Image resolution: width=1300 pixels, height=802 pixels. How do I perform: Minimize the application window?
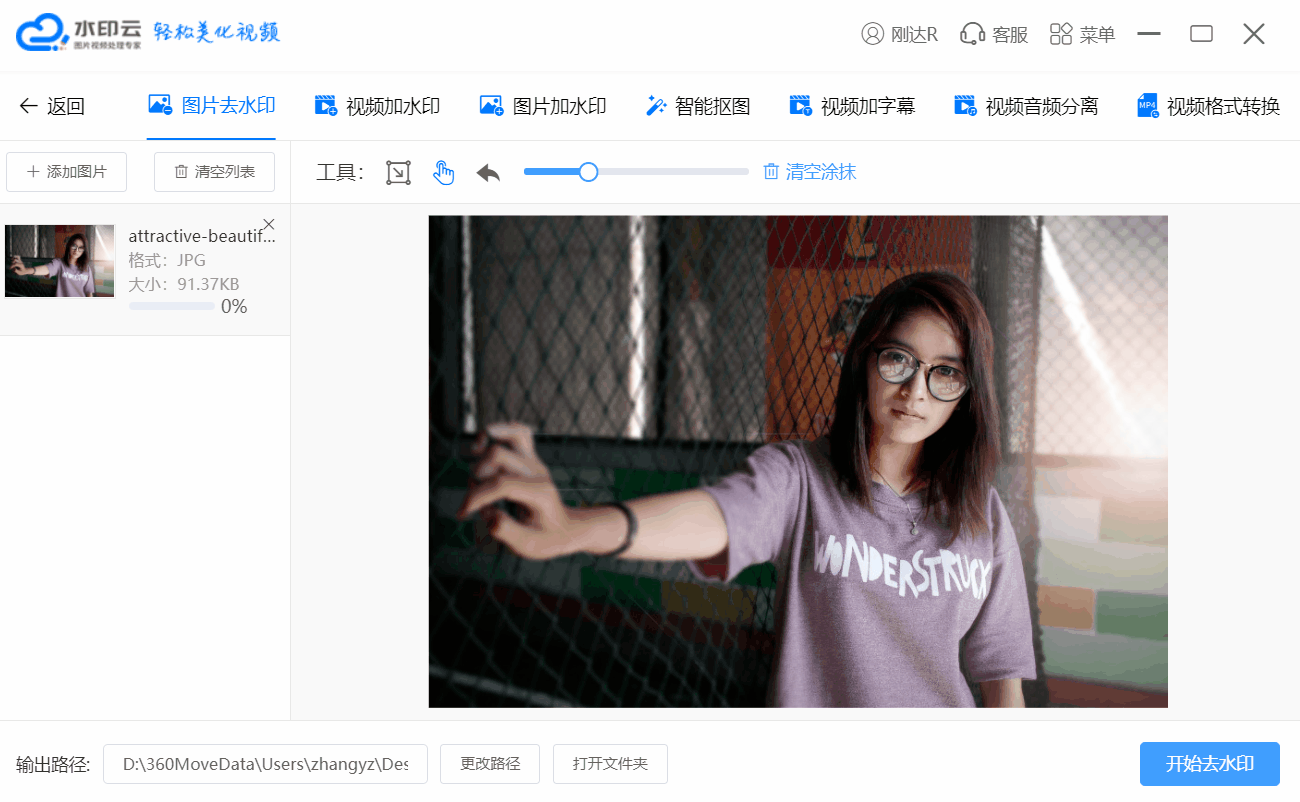pos(1149,34)
